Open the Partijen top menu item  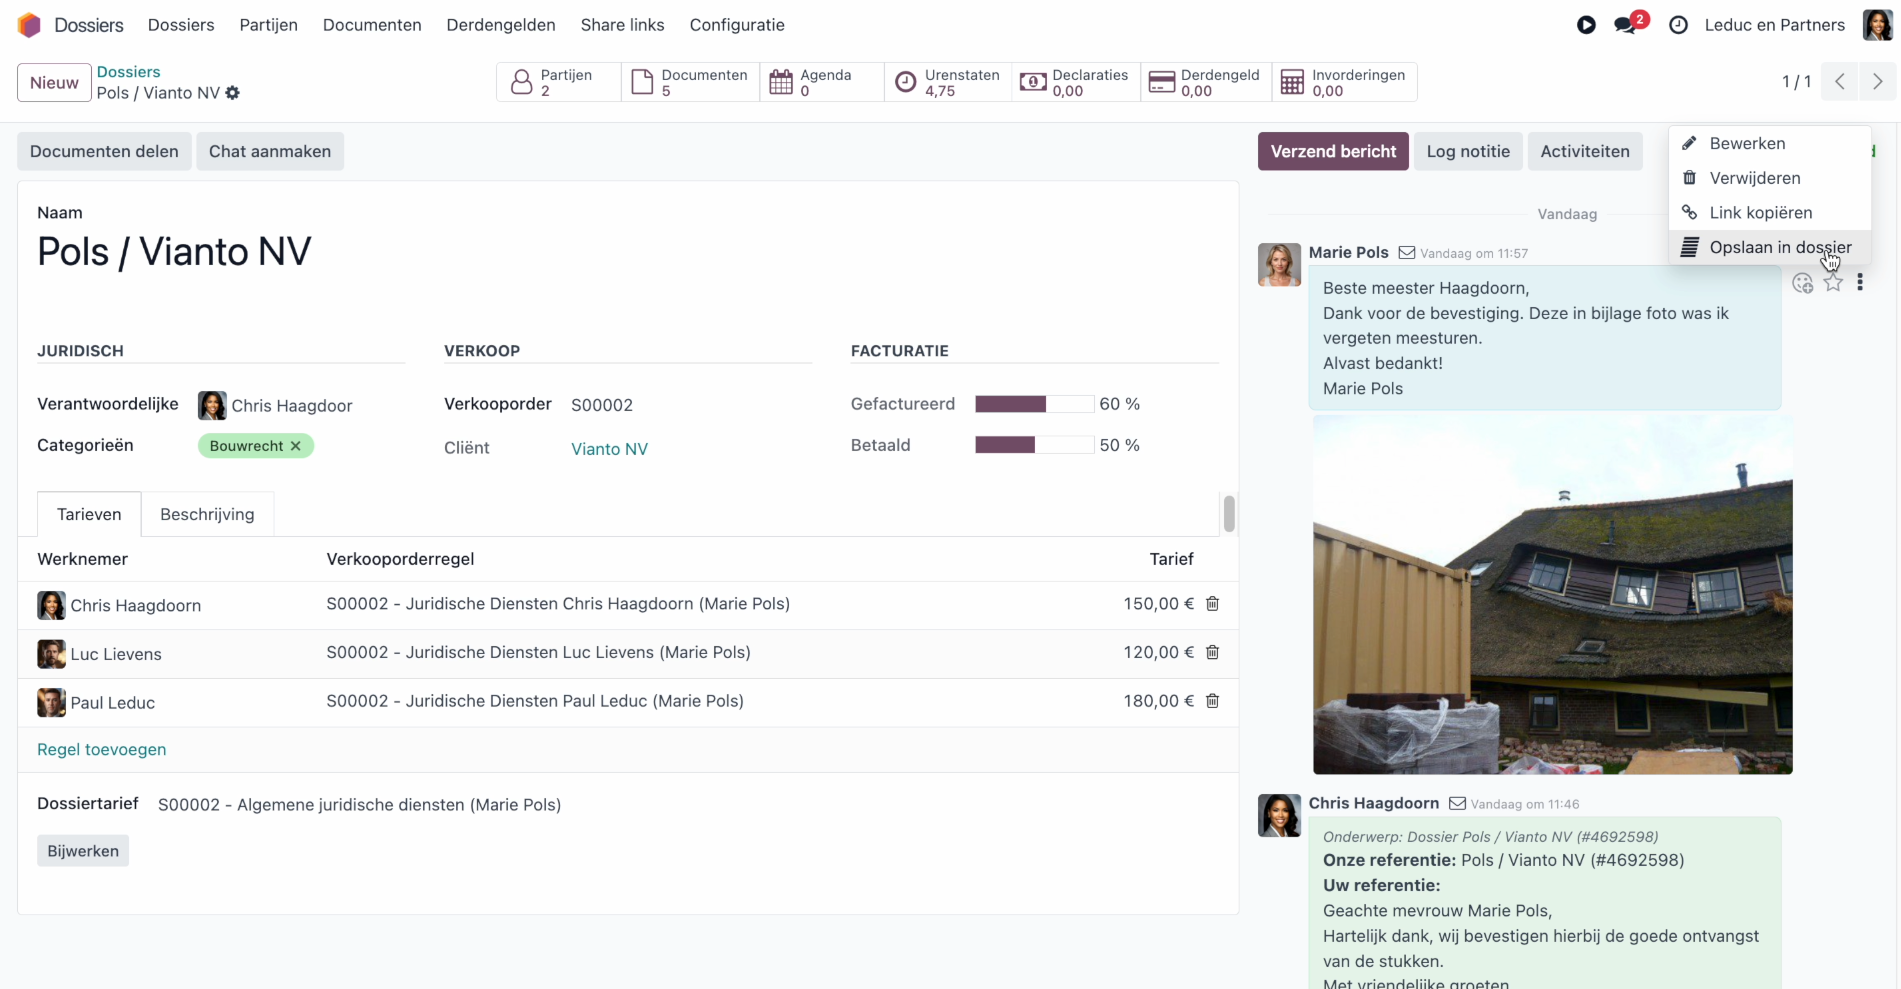269,25
